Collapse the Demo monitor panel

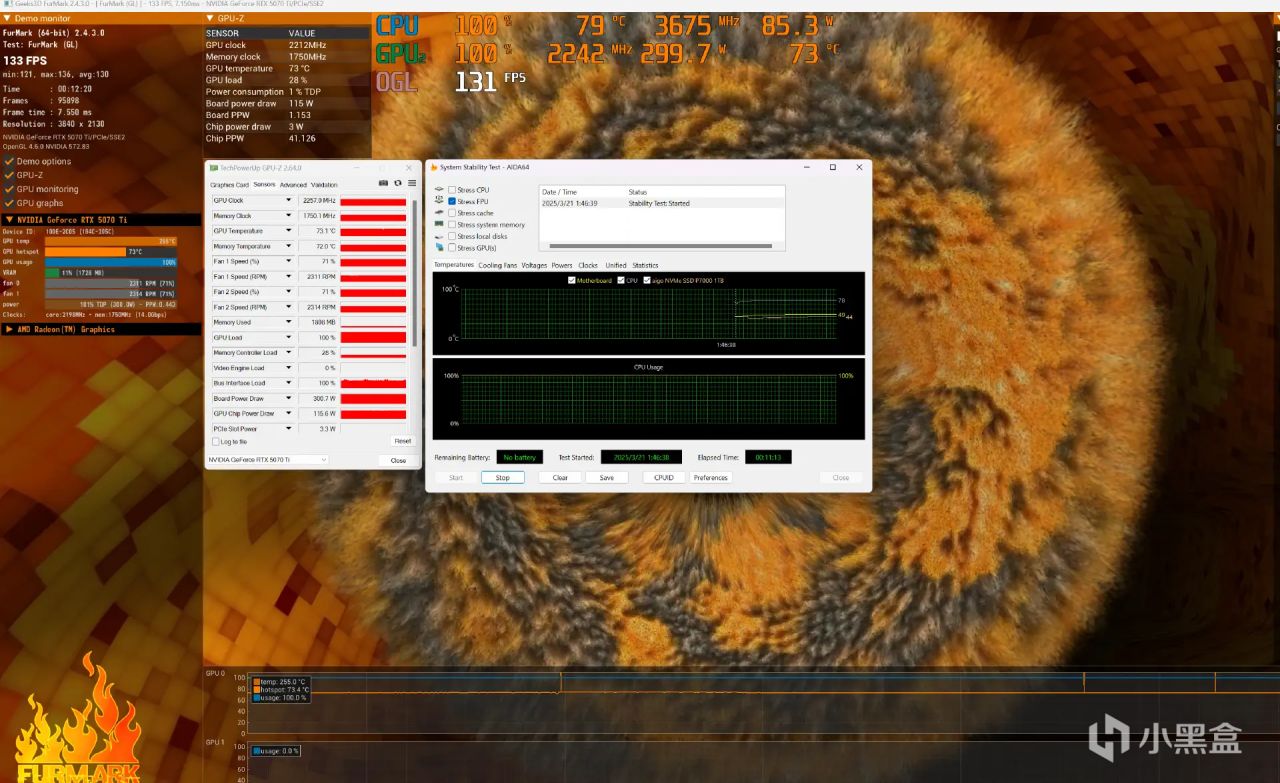click(8, 18)
